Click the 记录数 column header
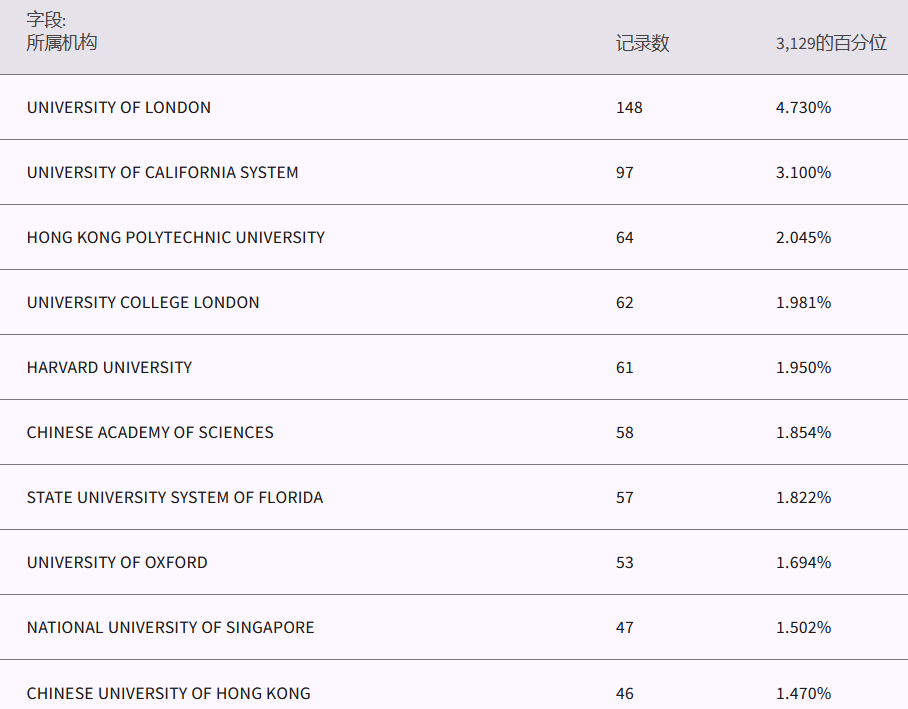 pyautogui.click(x=642, y=43)
